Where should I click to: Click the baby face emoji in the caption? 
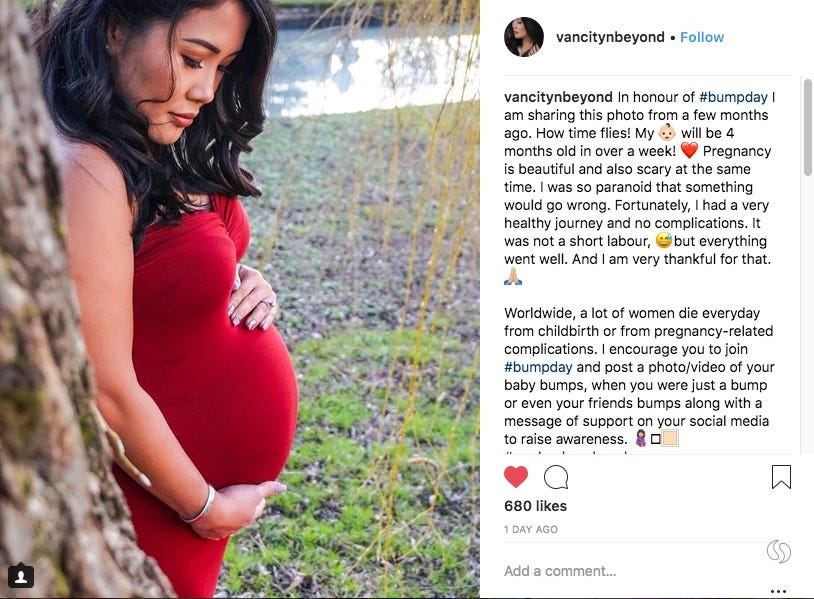(x=667, y=132)
